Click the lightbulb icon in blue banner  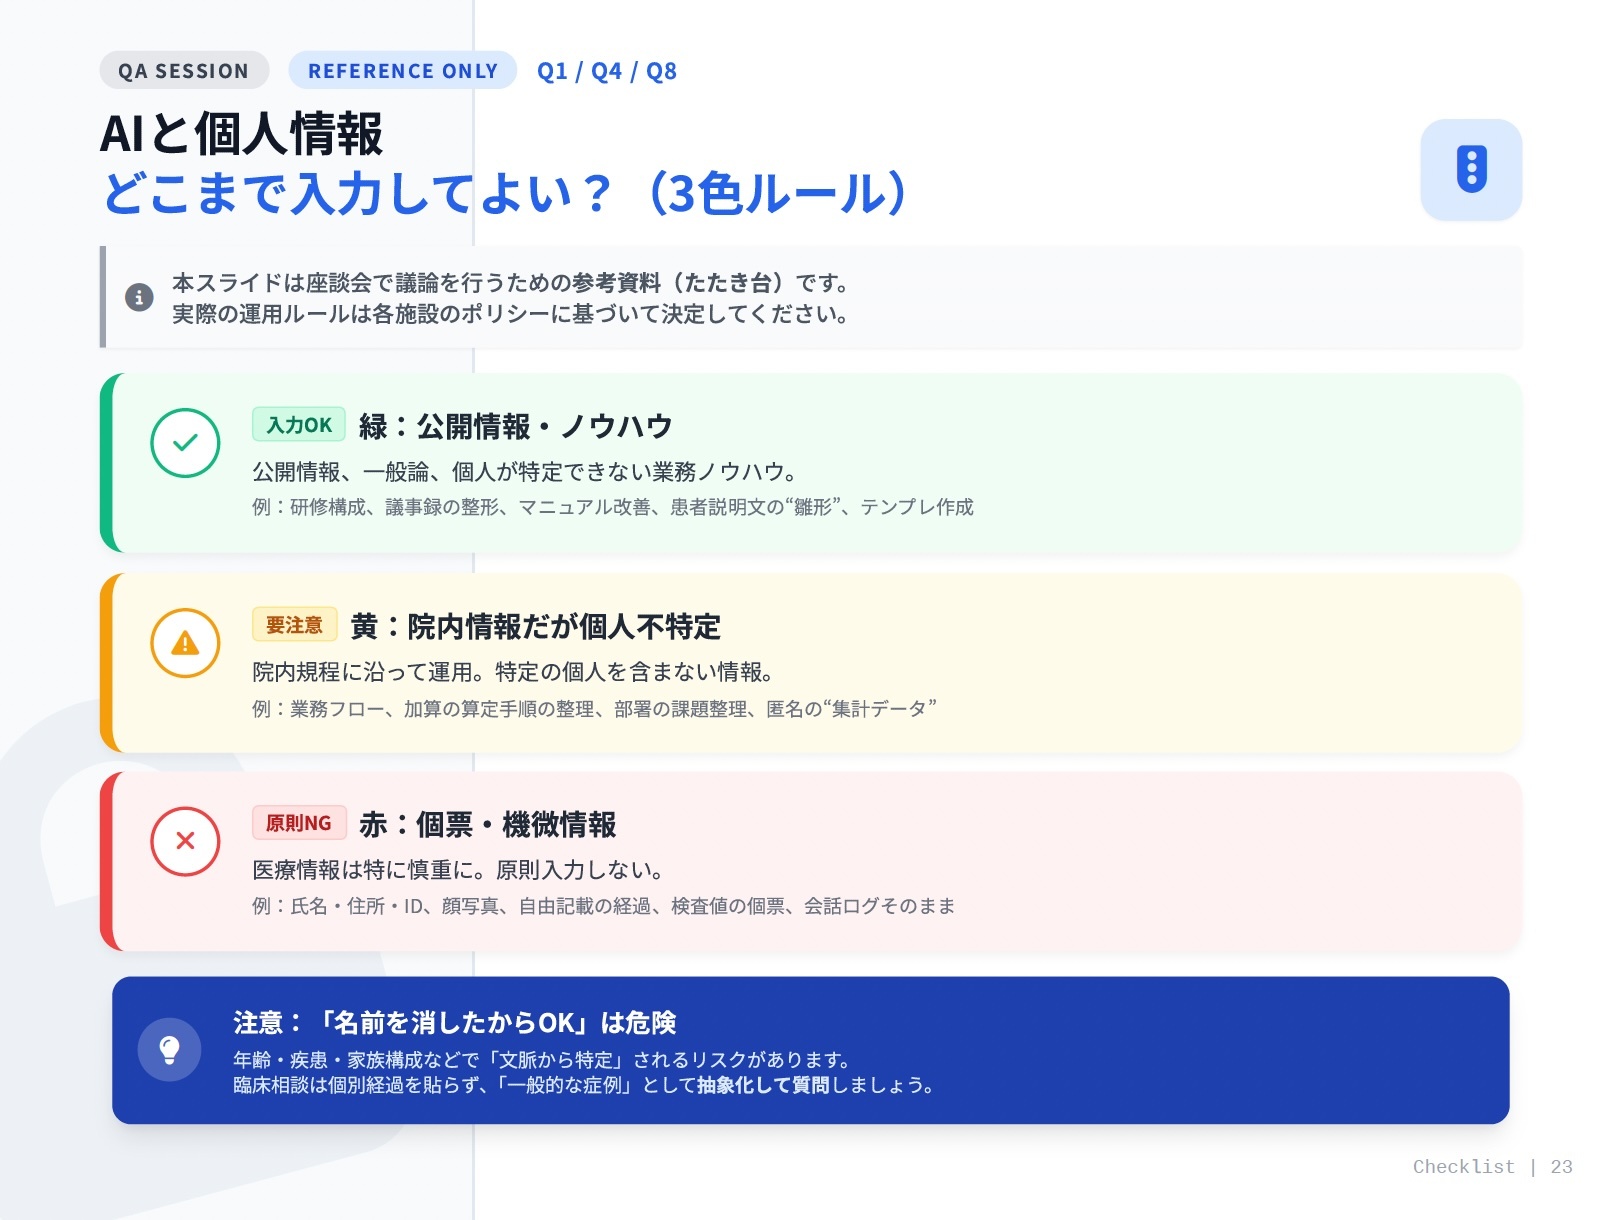169,1049
